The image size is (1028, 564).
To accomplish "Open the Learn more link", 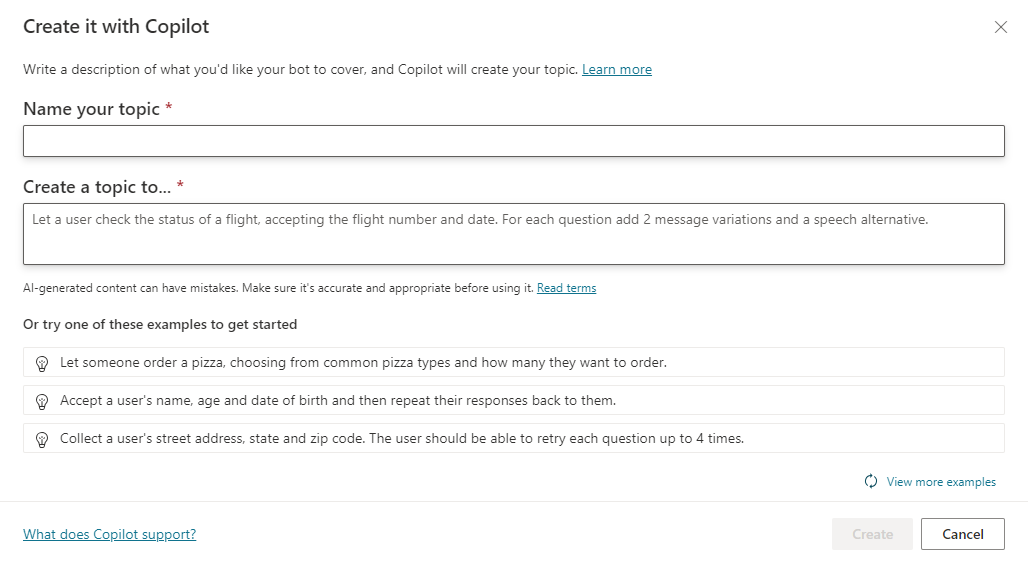I will 616,70.
